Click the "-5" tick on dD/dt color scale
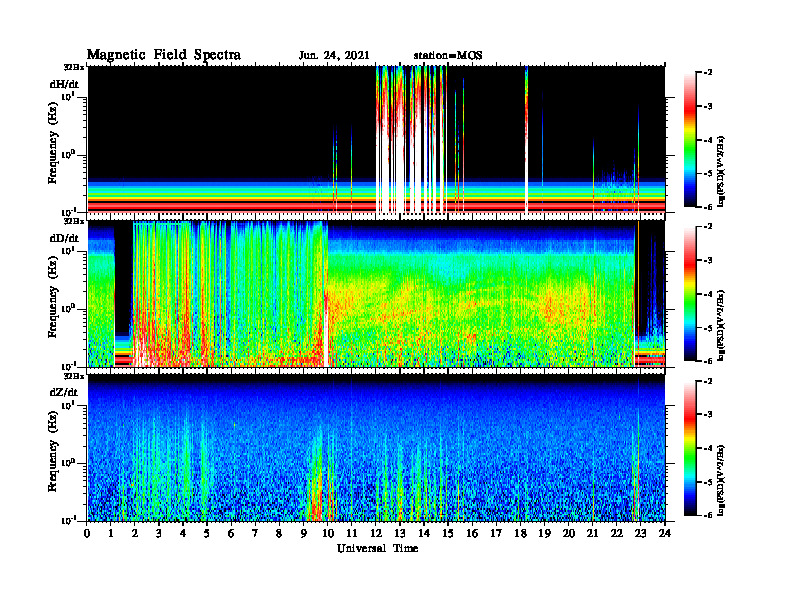This screenshot has height=612, width=792. (708, 328)
